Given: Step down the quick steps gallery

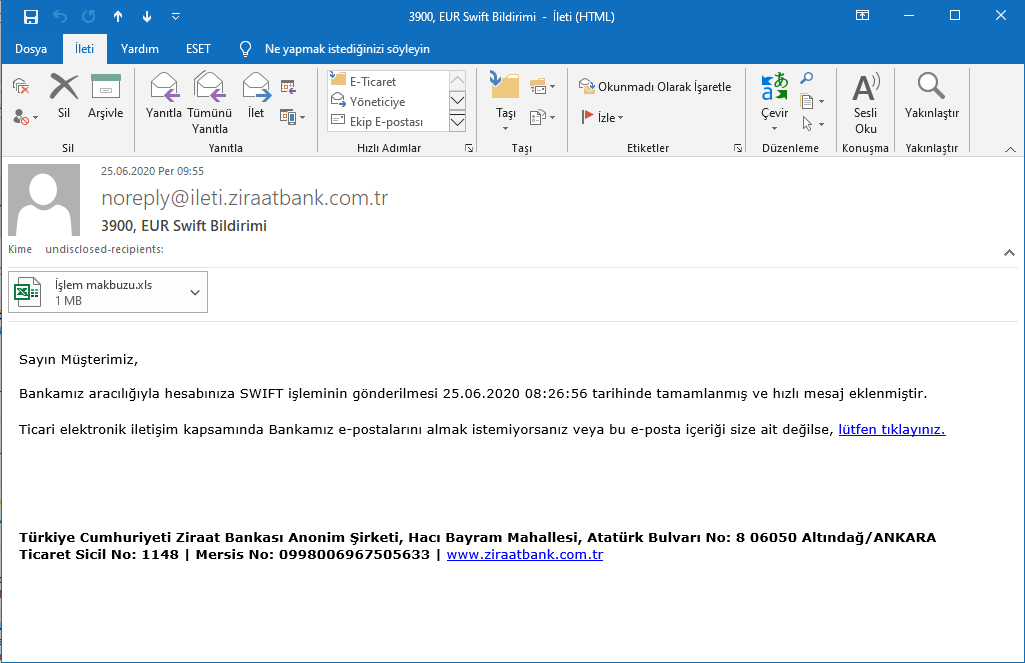Looking at the screenshot, I should pos(458,101).
